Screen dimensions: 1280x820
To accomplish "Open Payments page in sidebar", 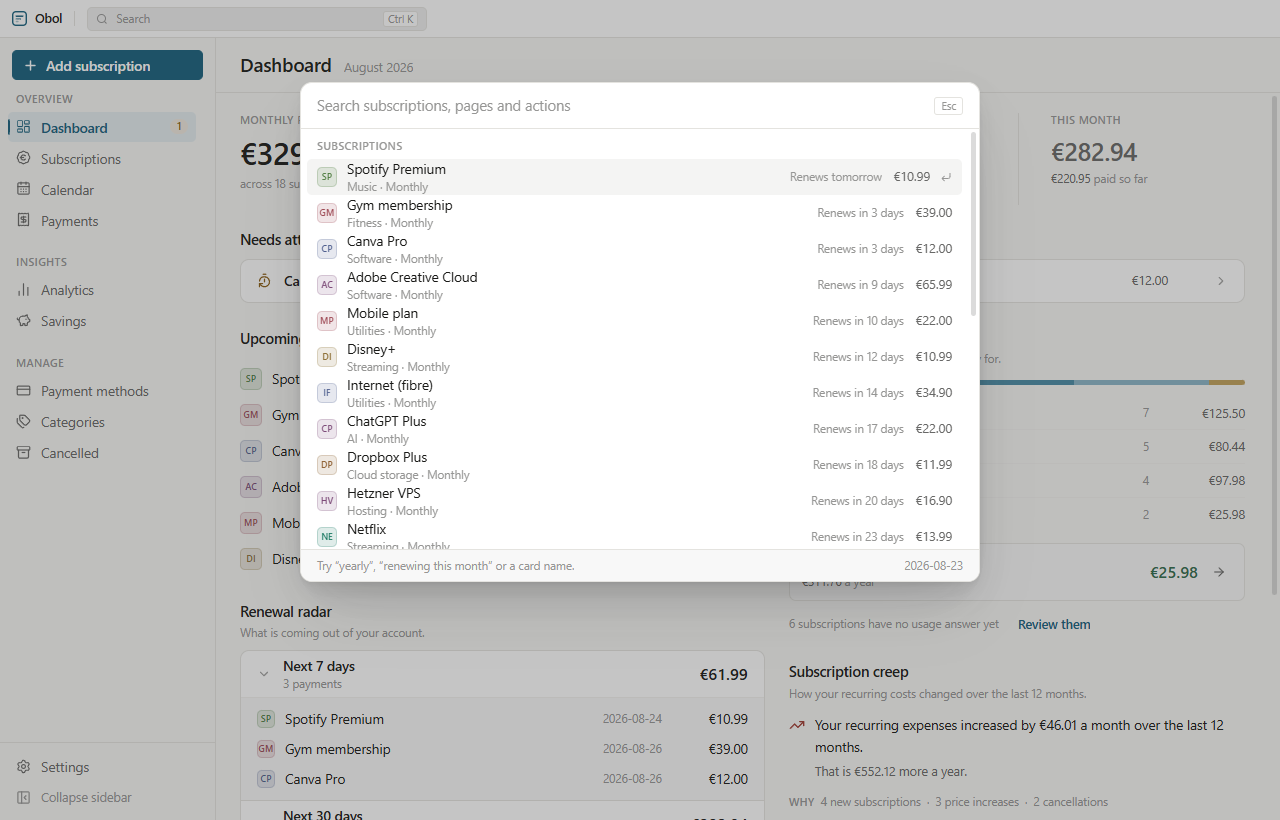I will click(104, 221).
